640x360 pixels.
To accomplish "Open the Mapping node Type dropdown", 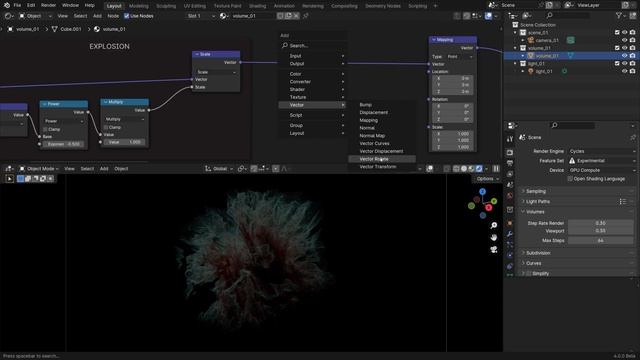I will [x=460, y=57].
